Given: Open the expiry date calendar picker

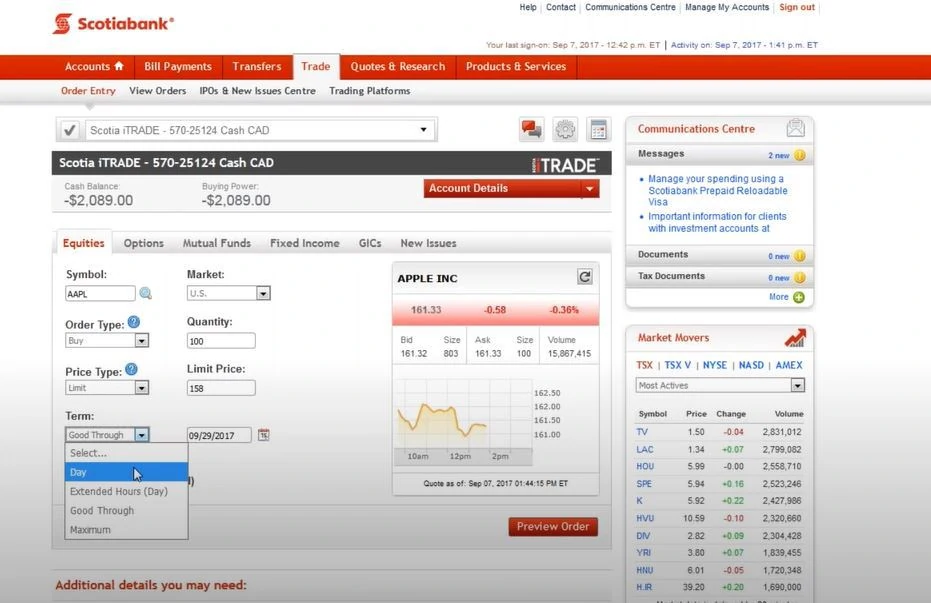Looking at the screenshot, I should pyautogui.click(x=264, y=435).
